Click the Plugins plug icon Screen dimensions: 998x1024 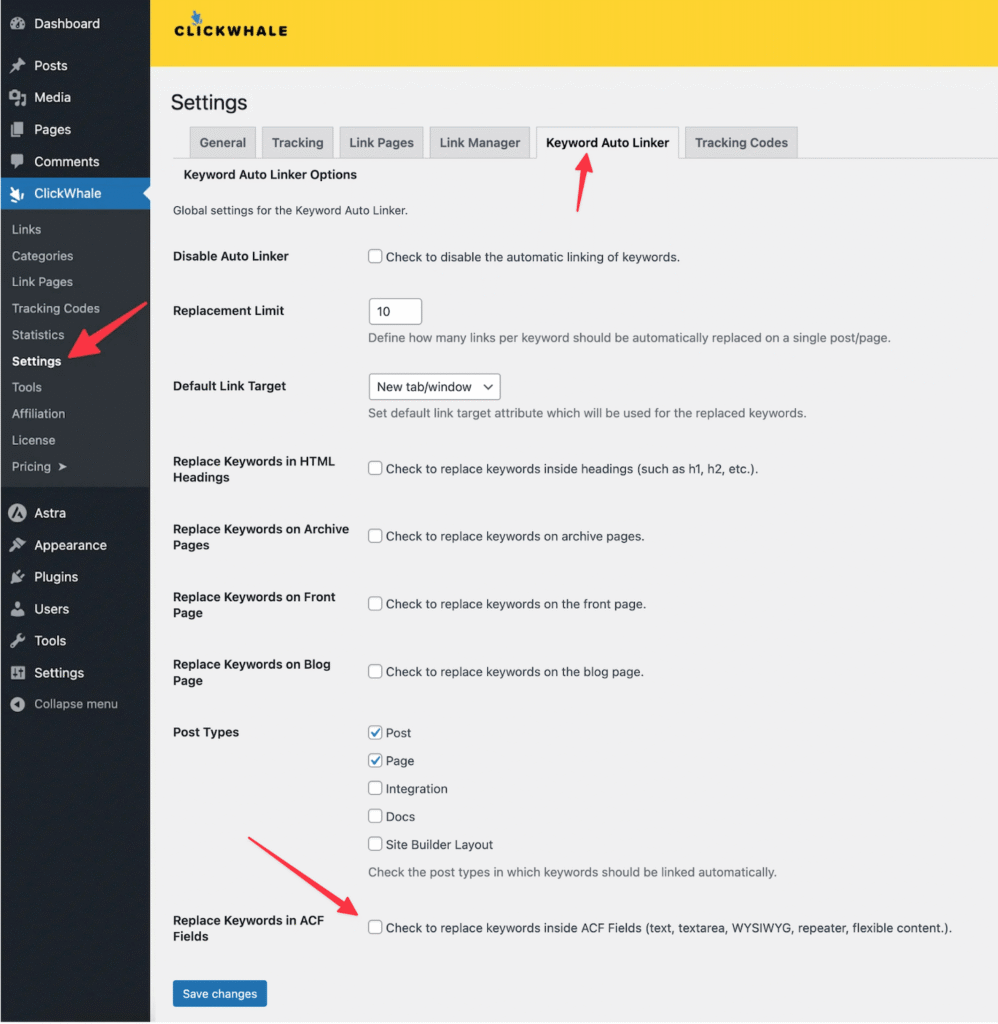click(18, 577)
